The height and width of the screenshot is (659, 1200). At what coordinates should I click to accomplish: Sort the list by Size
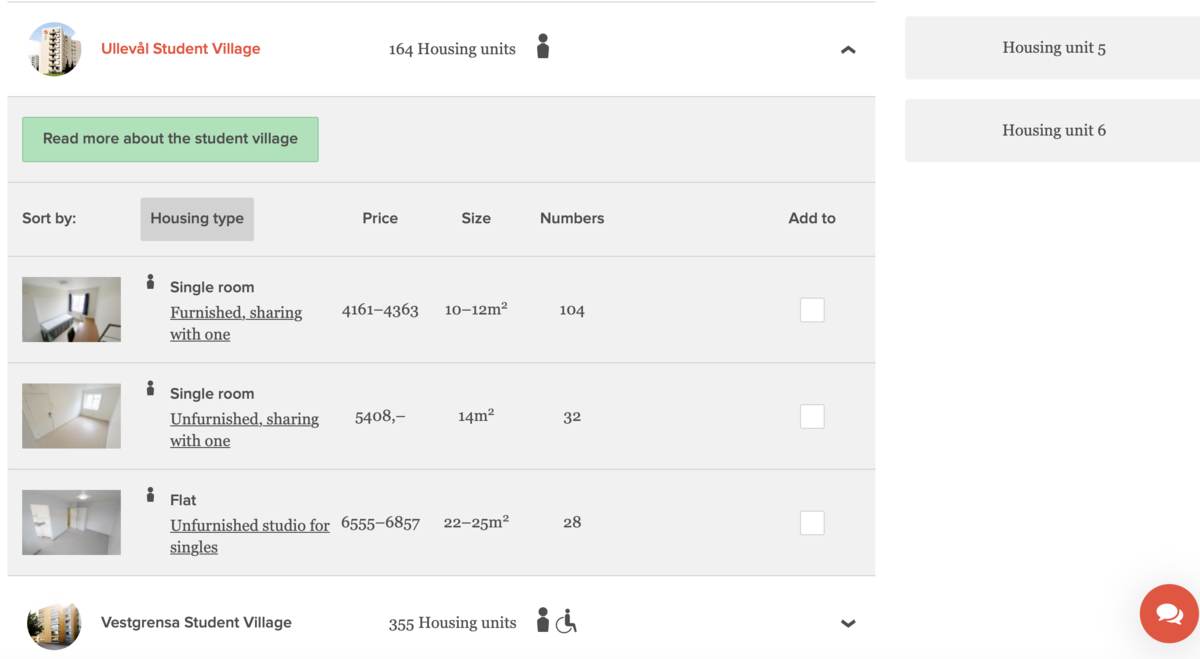pos(476,218)
